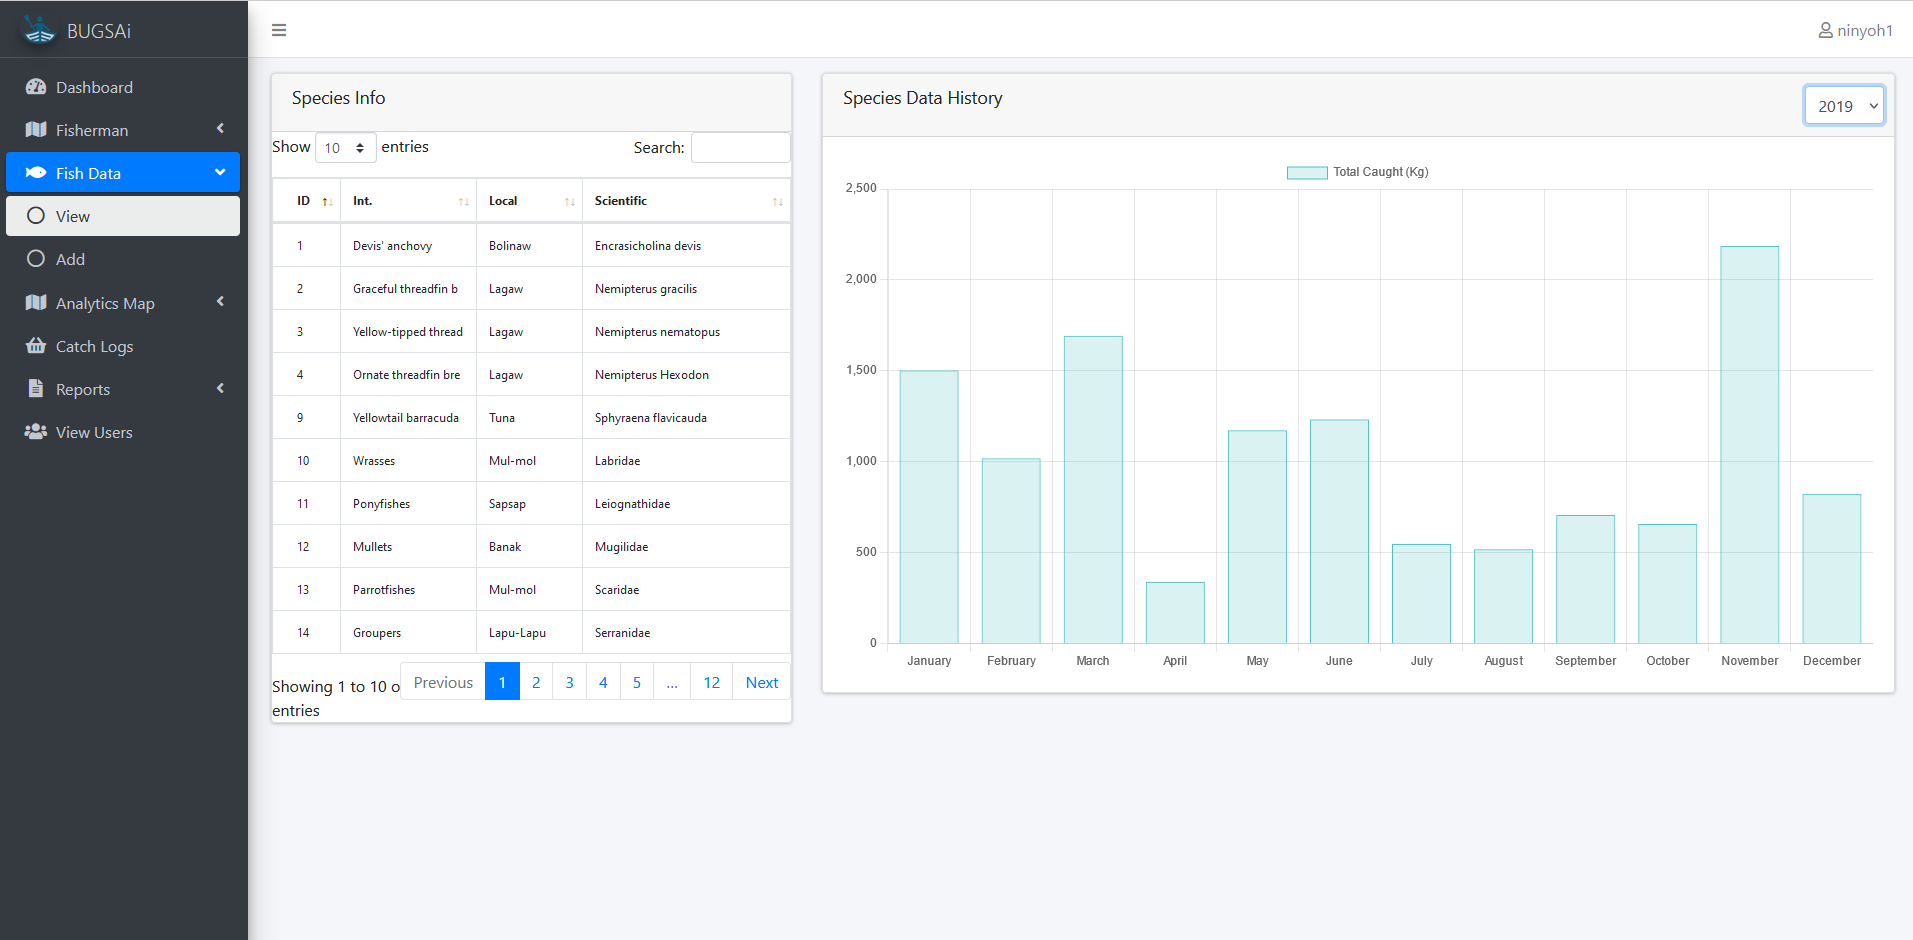Image resolution: width=1913 pixels, height=940 pixels.
Task: Expand the Reports submenu chevron
Action: [220, 389]
